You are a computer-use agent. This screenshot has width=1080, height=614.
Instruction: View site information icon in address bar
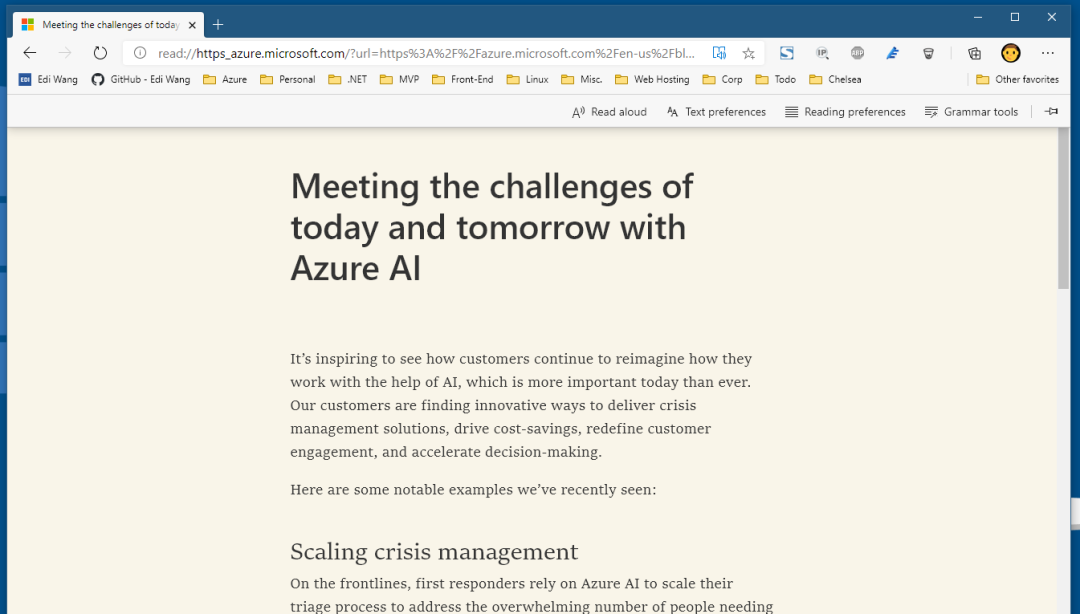coord(140,53)
